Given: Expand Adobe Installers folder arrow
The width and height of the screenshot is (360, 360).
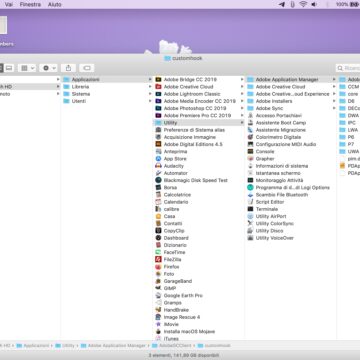Looking at the screenshot, I should (334, 101).
